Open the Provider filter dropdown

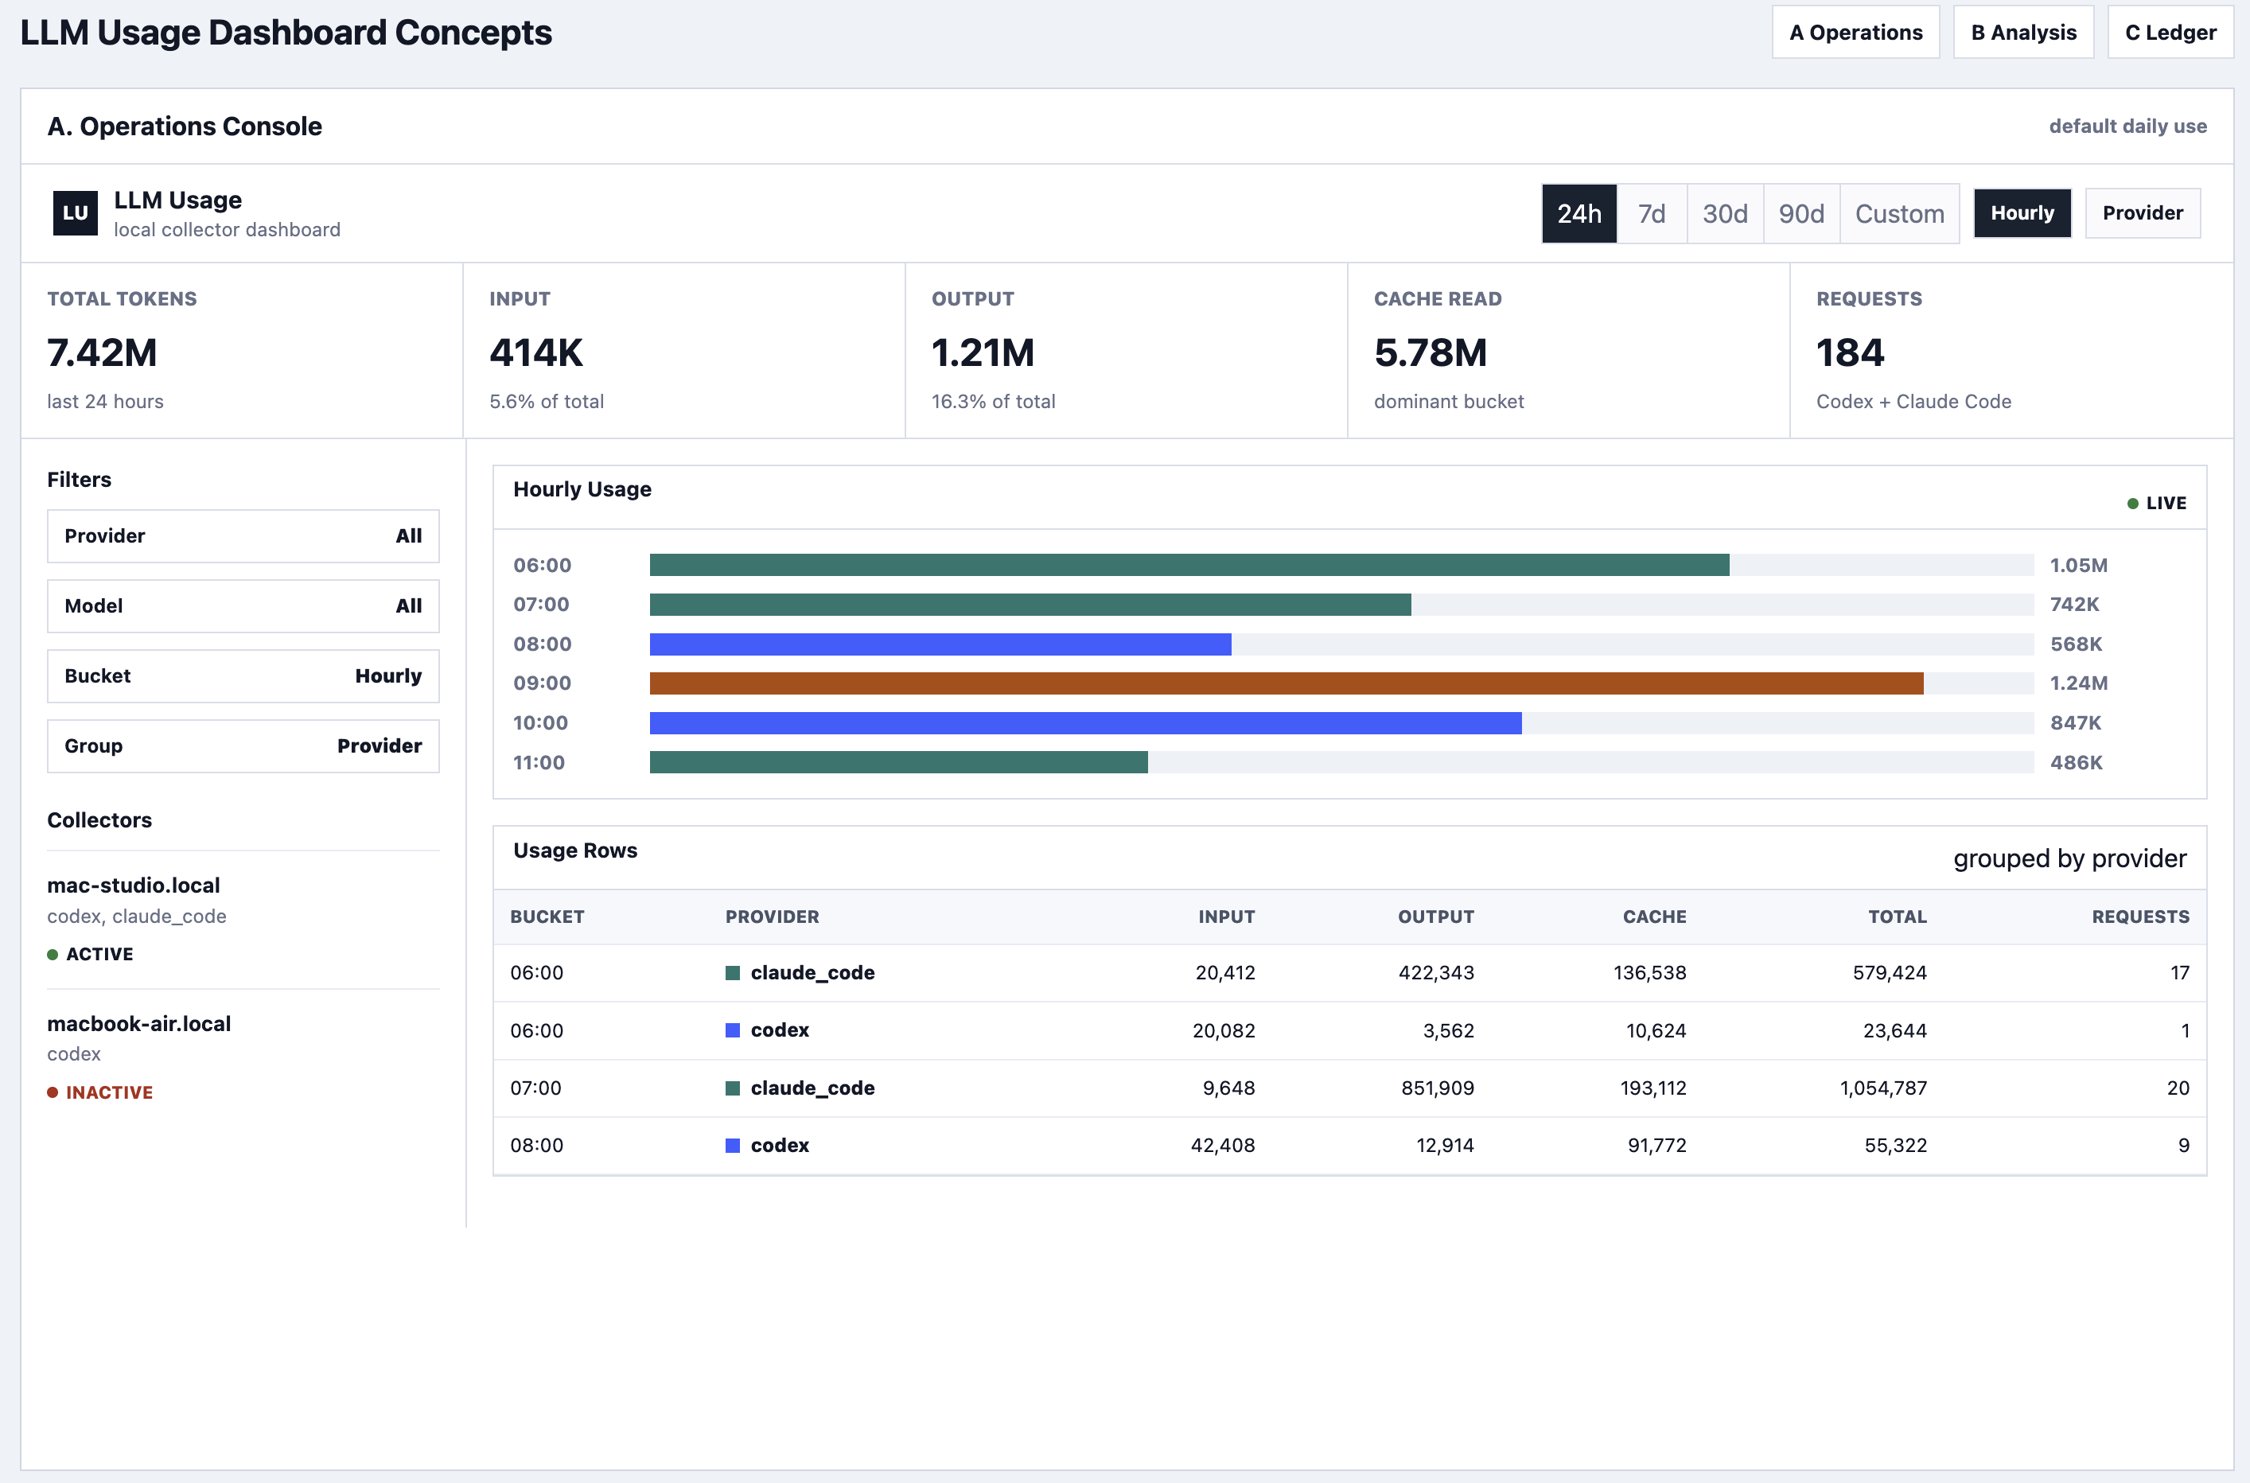[x=243, y=536]
